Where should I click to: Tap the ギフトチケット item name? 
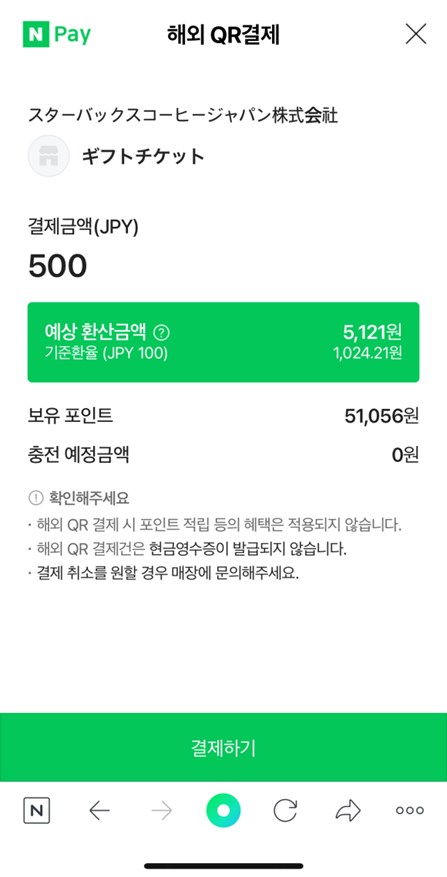click(143, 157)
